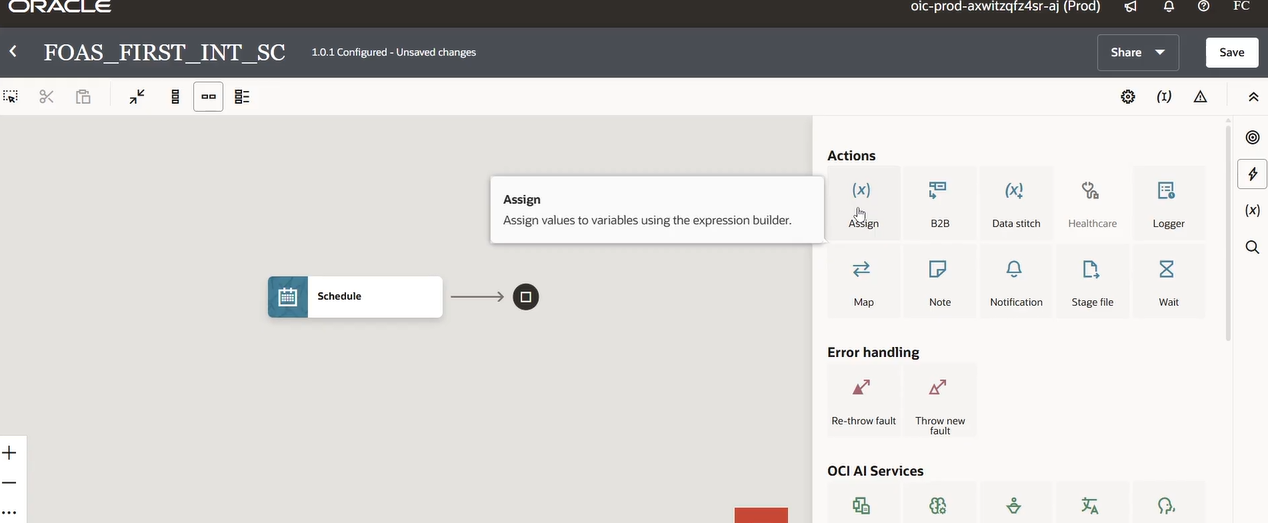Click the OCI AI Services heading

[875, 470]
